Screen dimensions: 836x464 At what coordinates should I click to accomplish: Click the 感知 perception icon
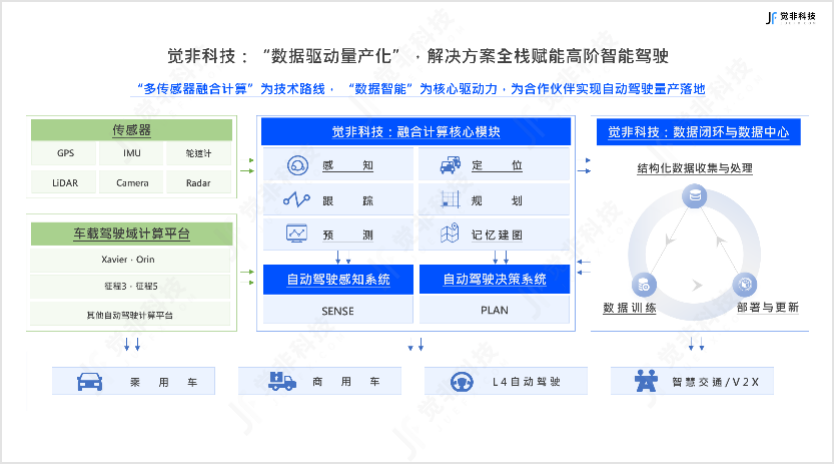(x=298, y=165)
